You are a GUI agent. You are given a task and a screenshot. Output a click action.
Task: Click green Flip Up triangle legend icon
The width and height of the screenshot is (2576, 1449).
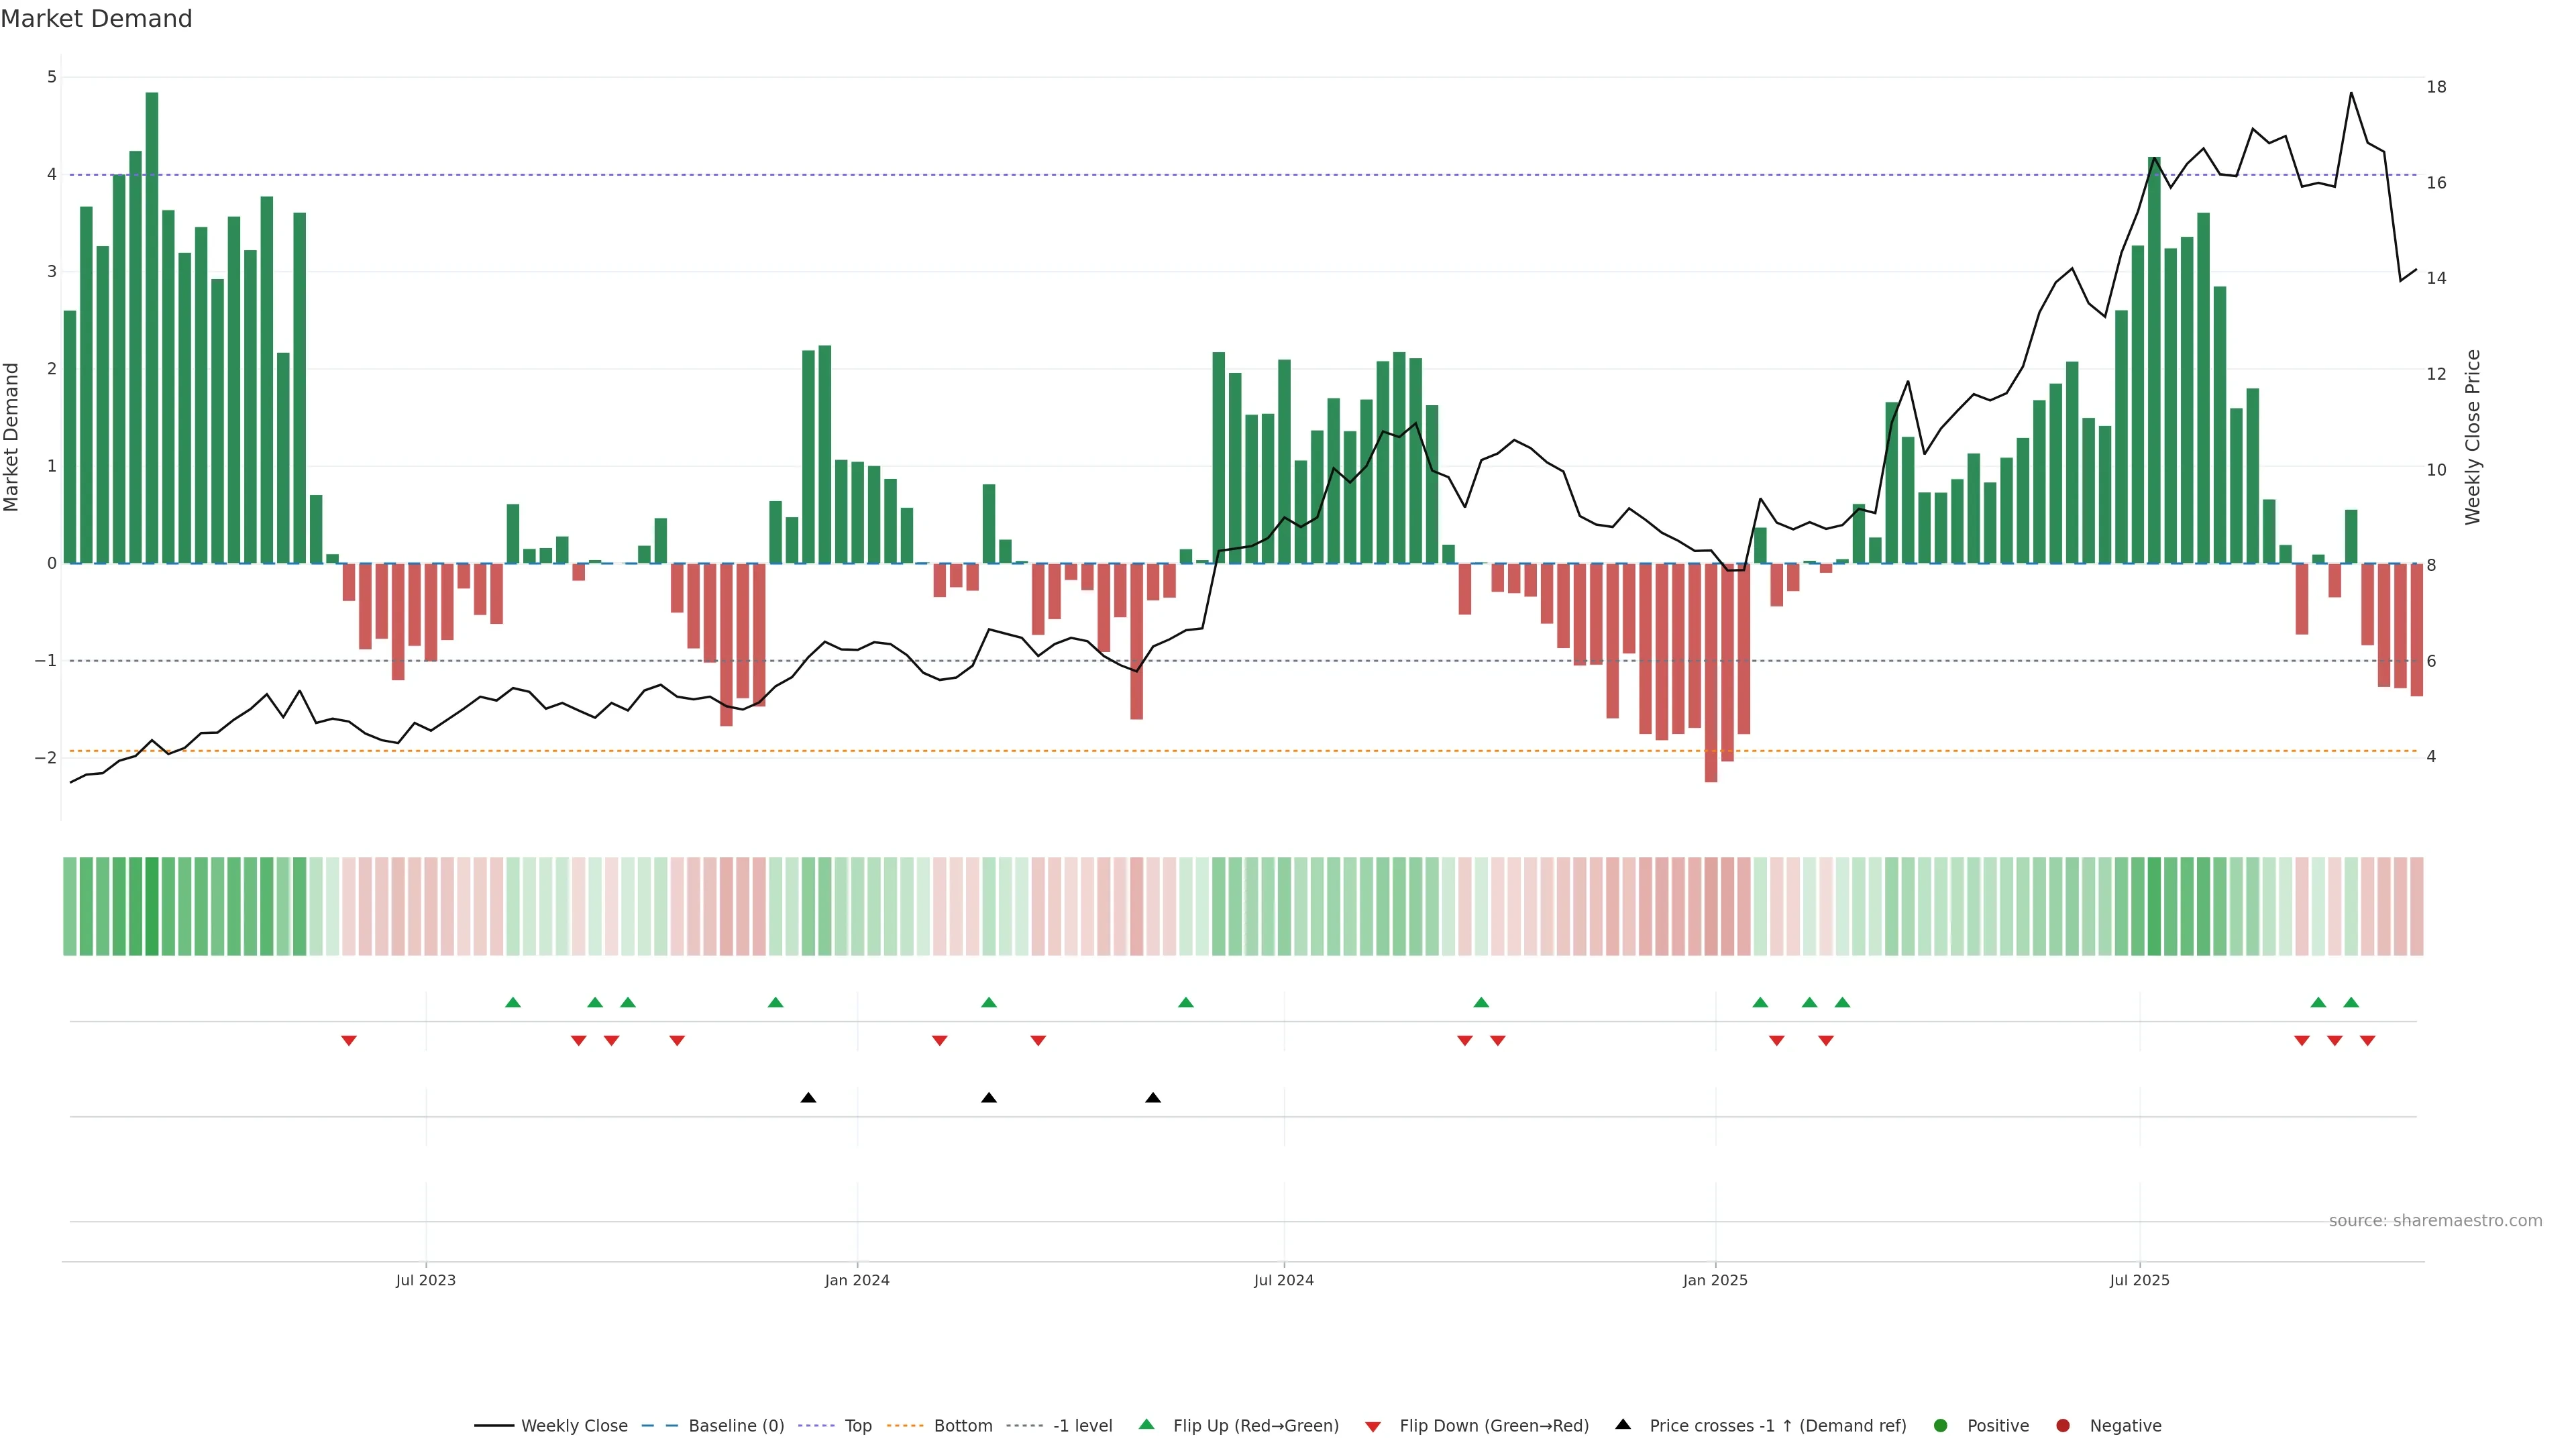click(x=1147, y=1425)
